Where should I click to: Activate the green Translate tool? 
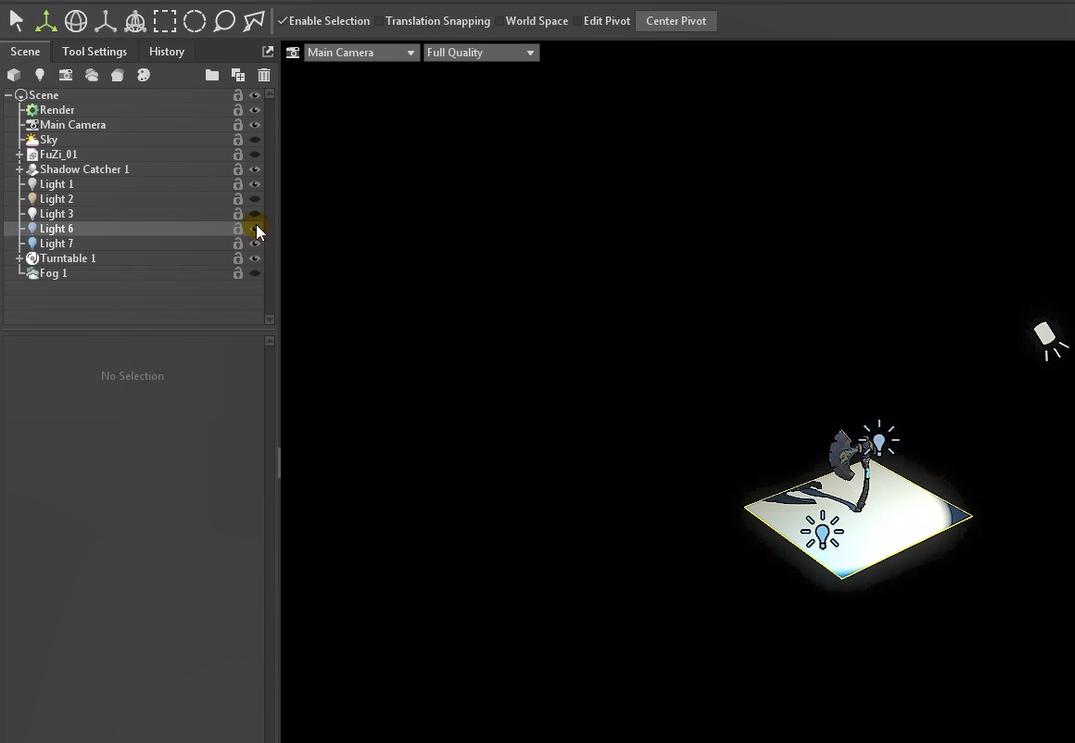tap(46, 20)
